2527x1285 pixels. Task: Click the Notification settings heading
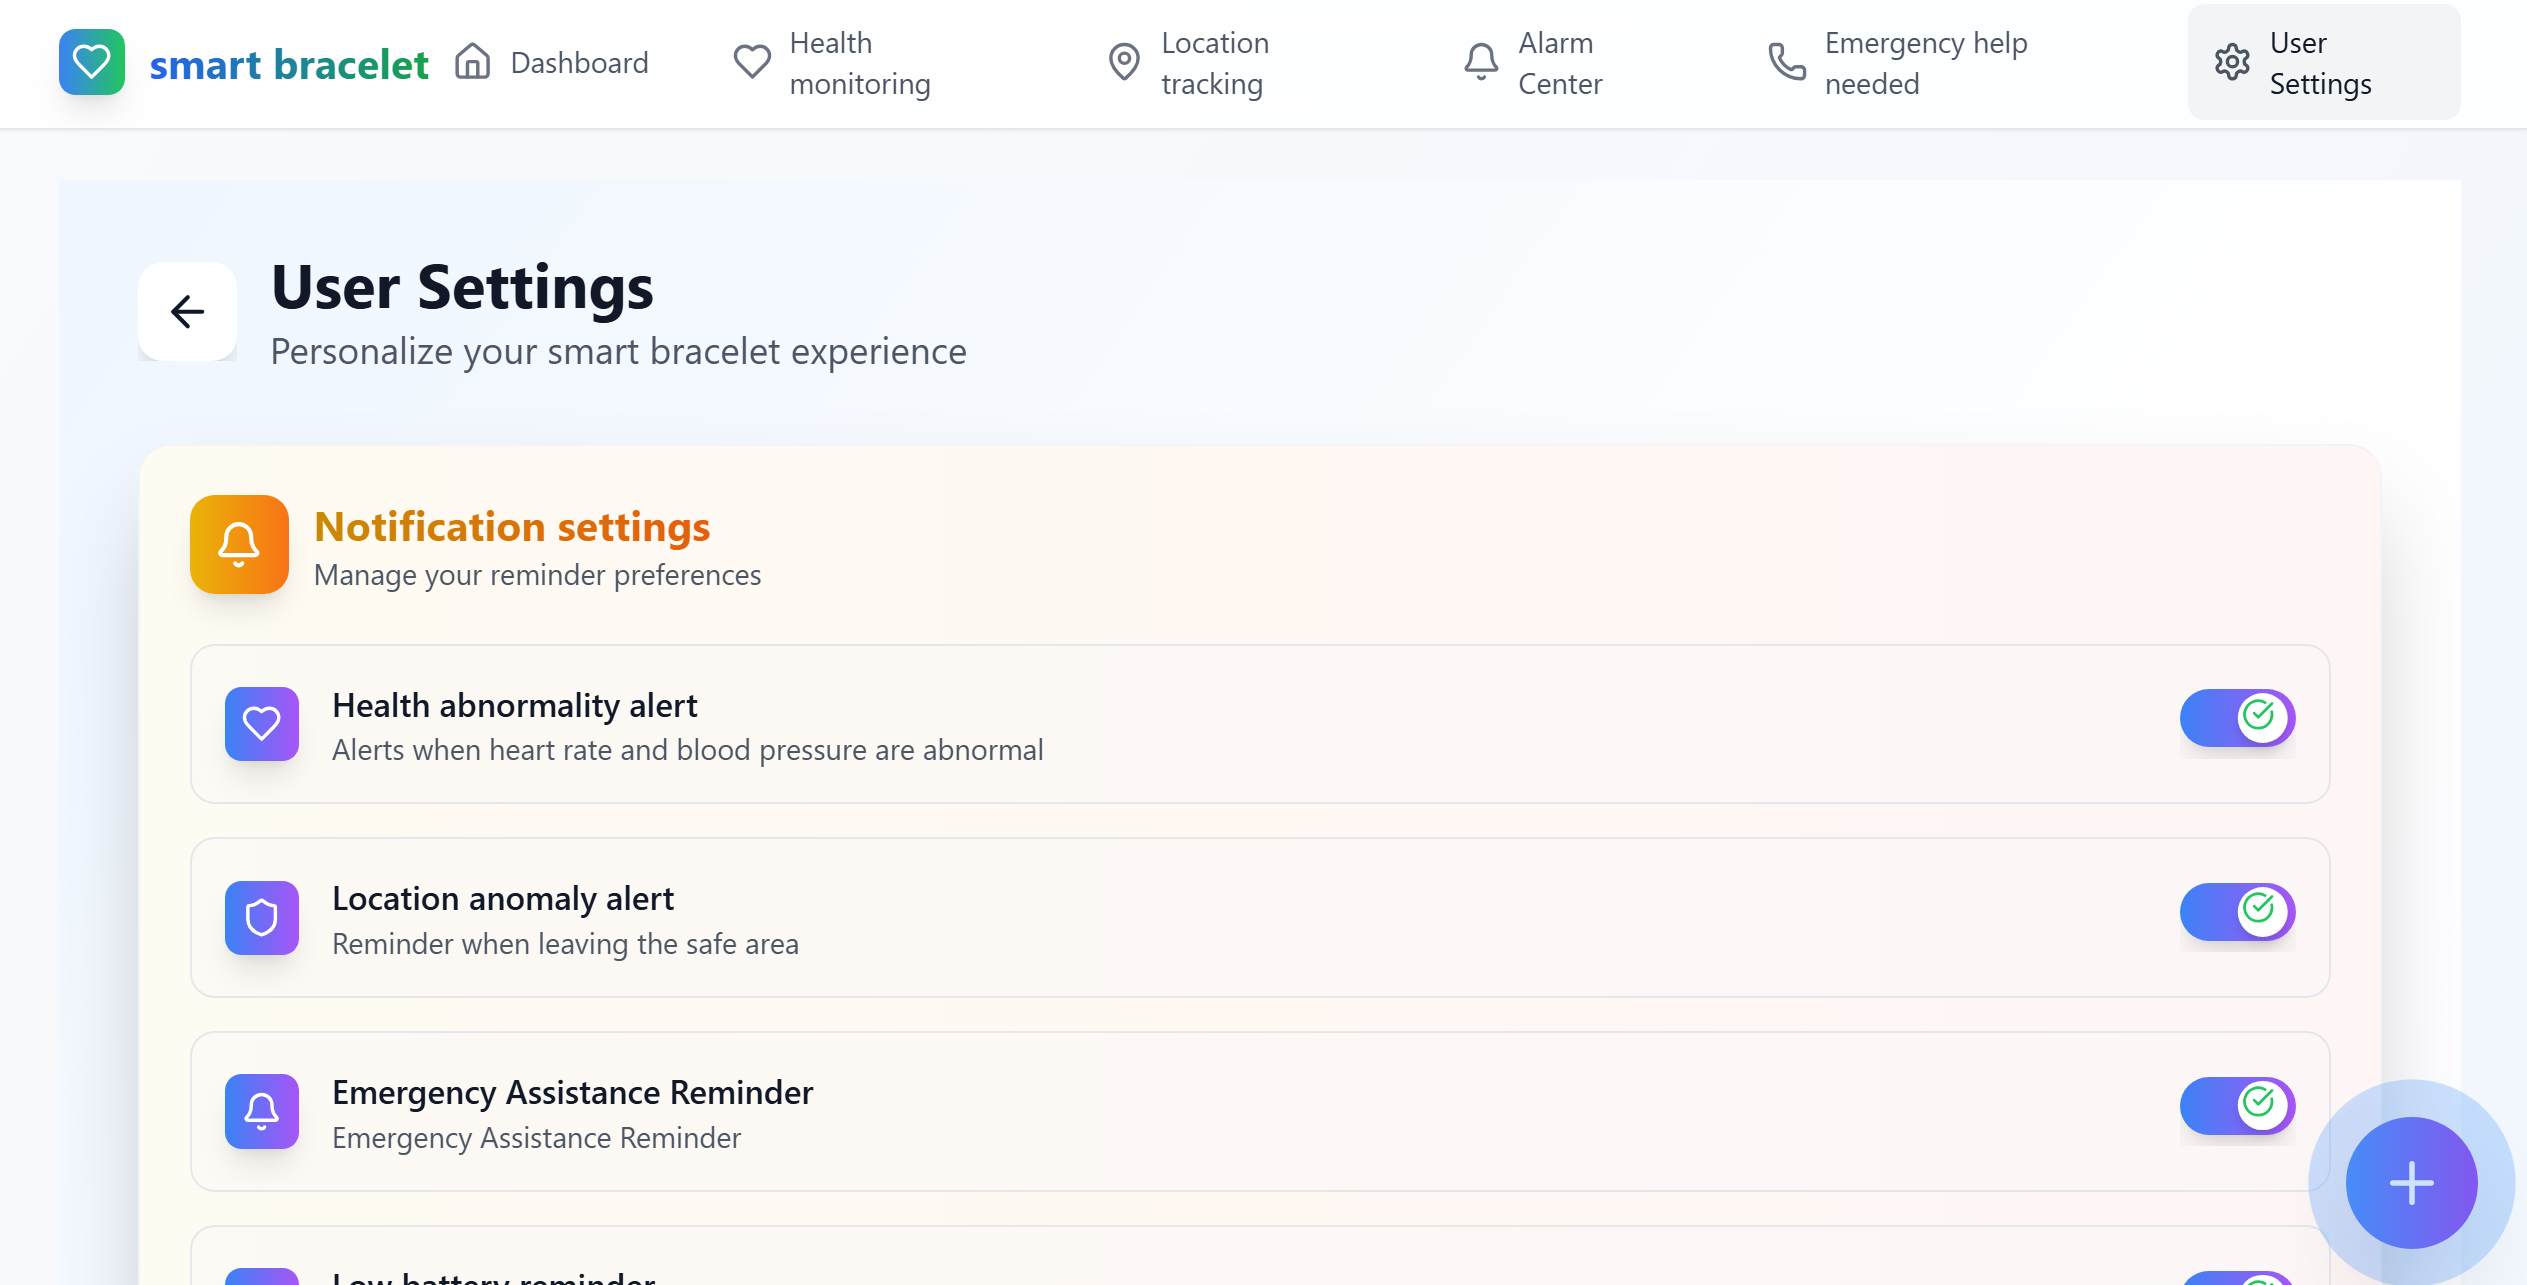(x=512, y=527)
